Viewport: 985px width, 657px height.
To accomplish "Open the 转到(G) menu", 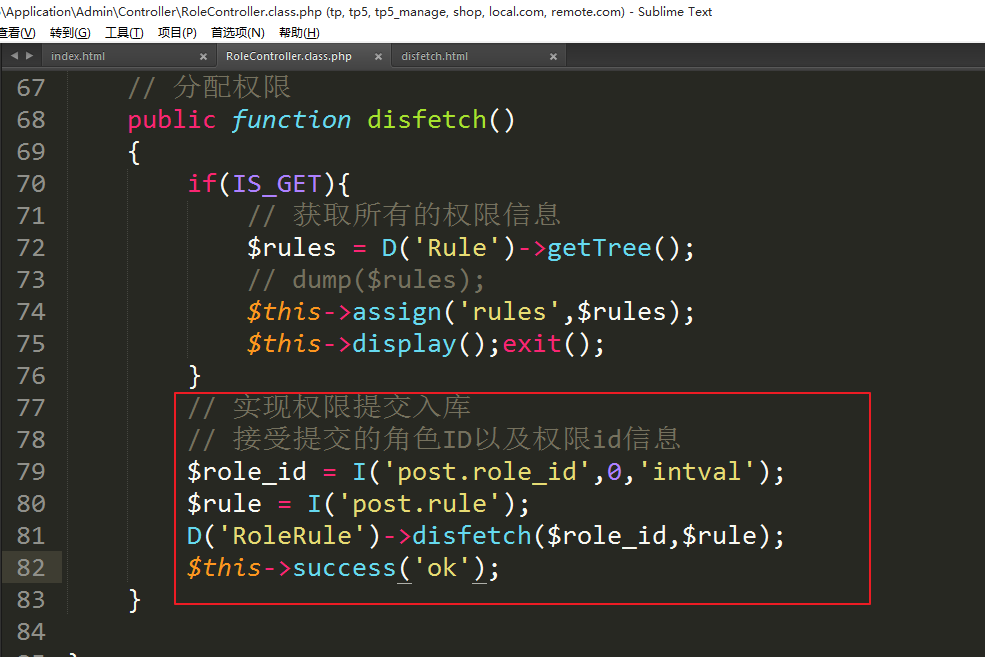I will click(69, 33).
